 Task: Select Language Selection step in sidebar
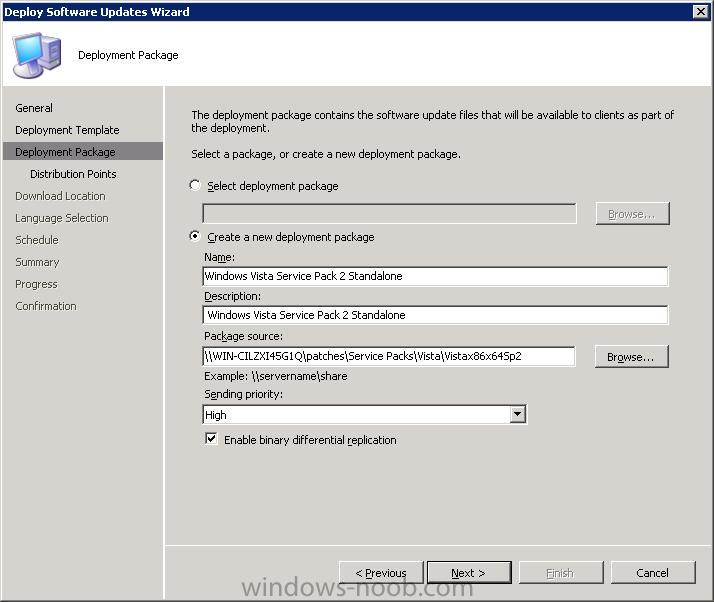pos(61,218)
